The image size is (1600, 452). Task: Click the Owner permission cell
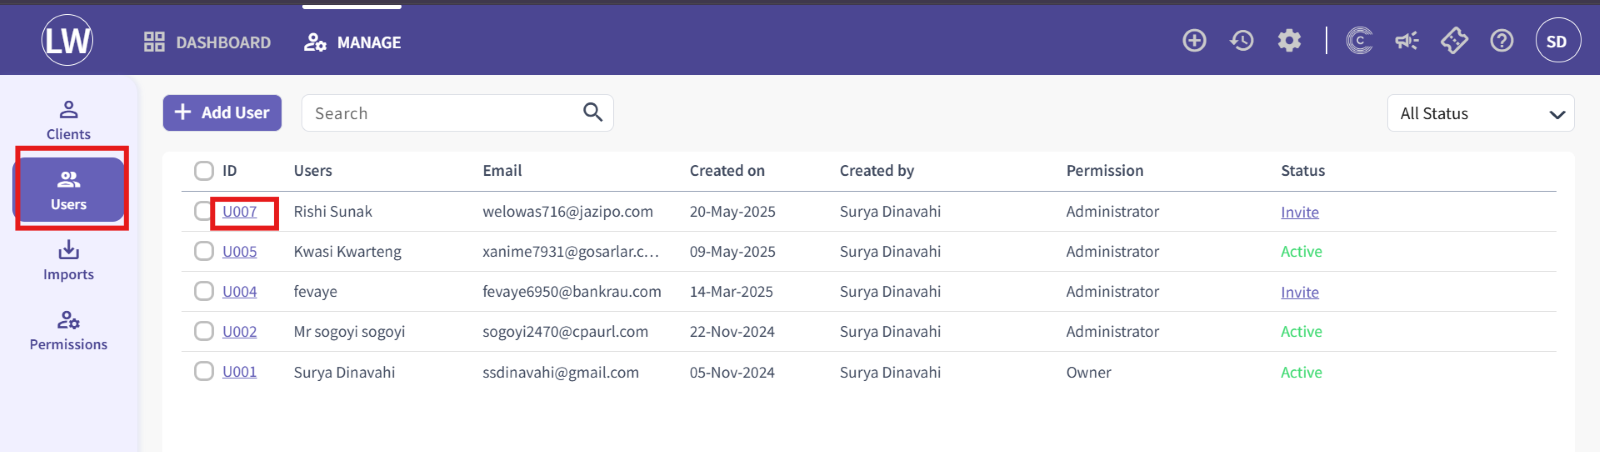pos(1089,372)
